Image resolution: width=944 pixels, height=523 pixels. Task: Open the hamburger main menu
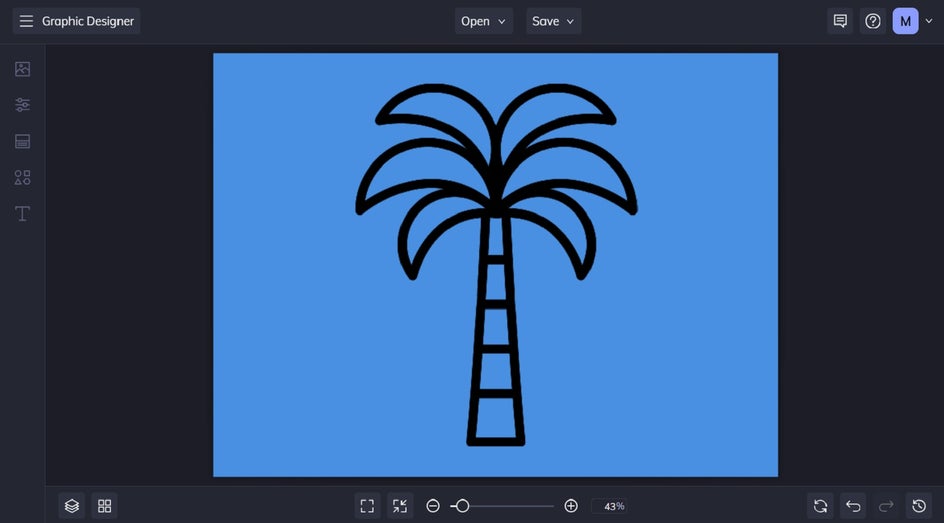pos(26,21)
